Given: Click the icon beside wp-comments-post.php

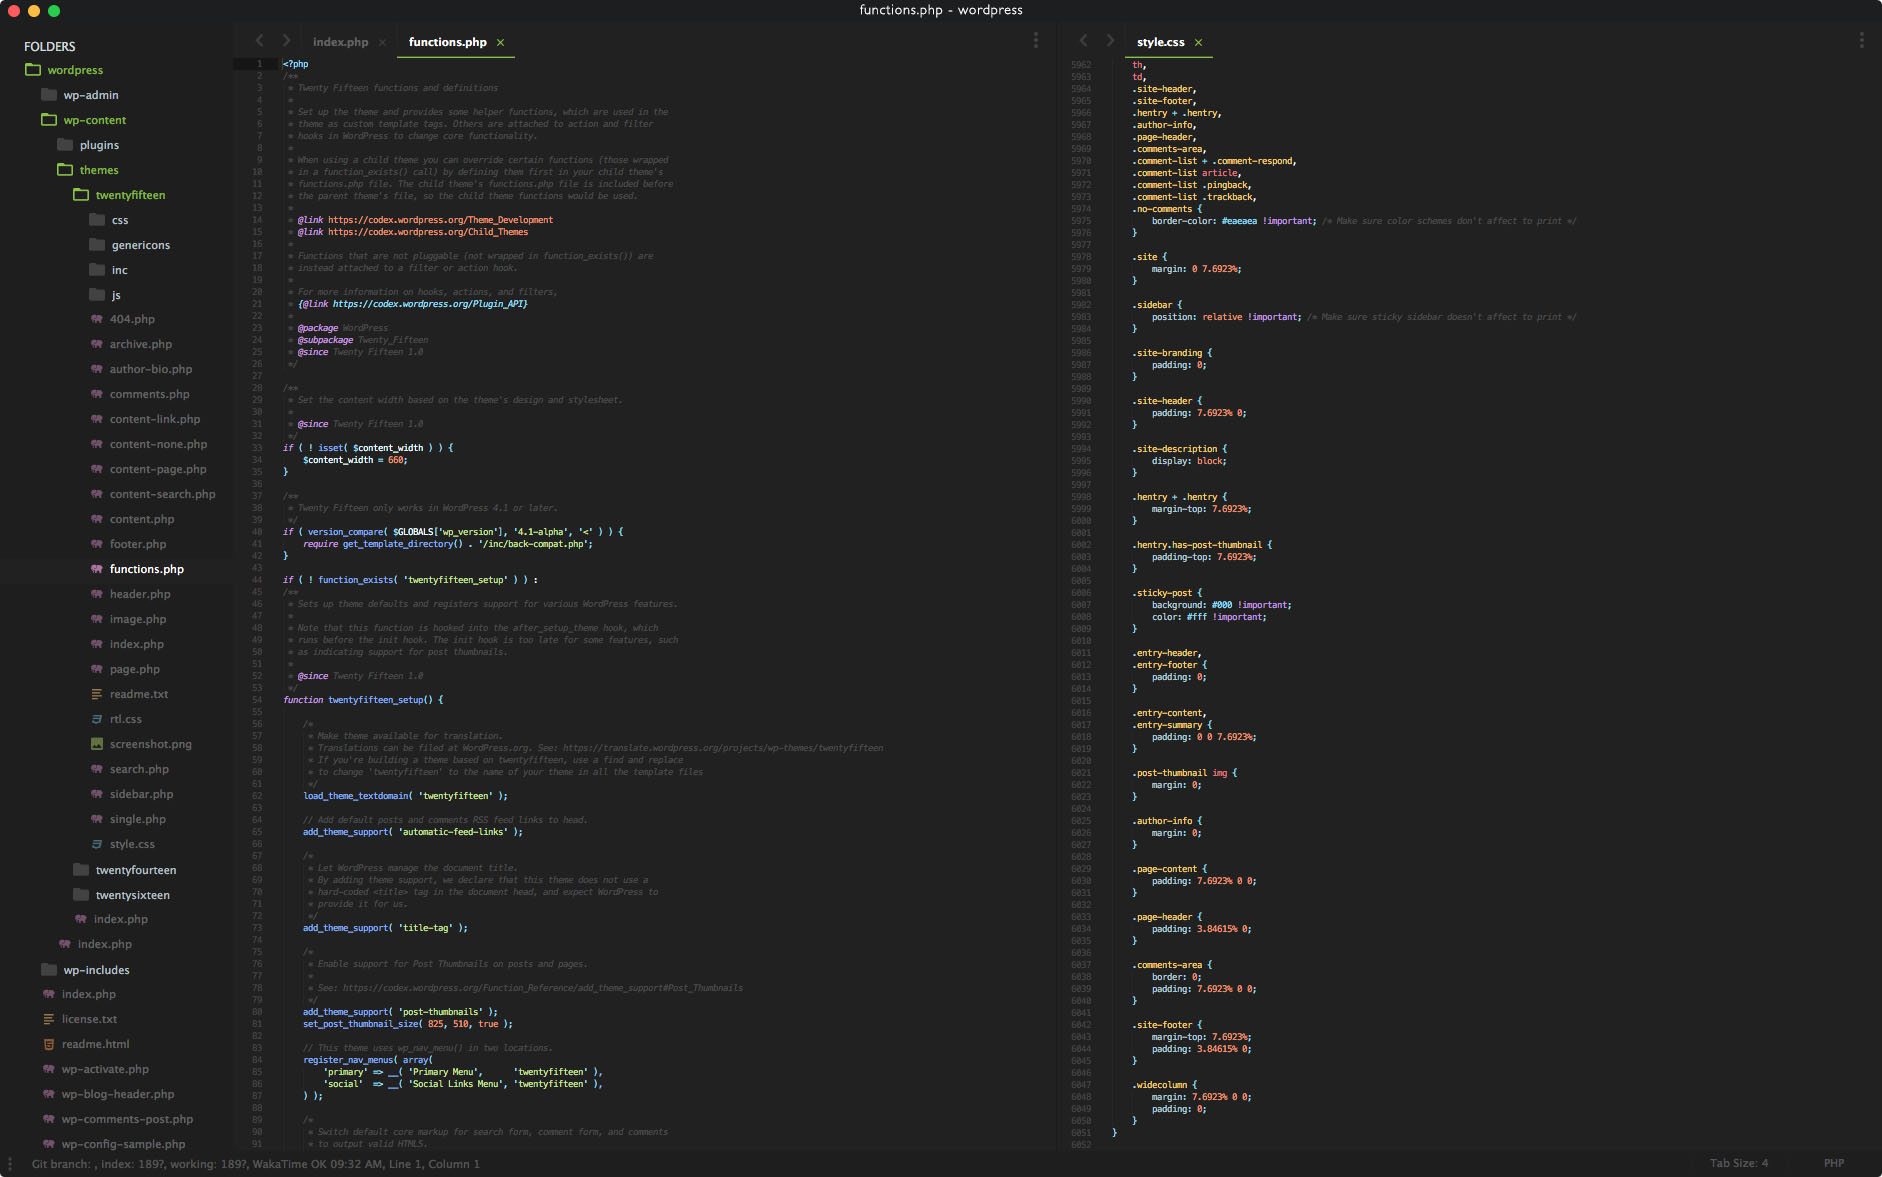Looking at the screenshot, I should pyautogui.click(x=49, y=1119).
